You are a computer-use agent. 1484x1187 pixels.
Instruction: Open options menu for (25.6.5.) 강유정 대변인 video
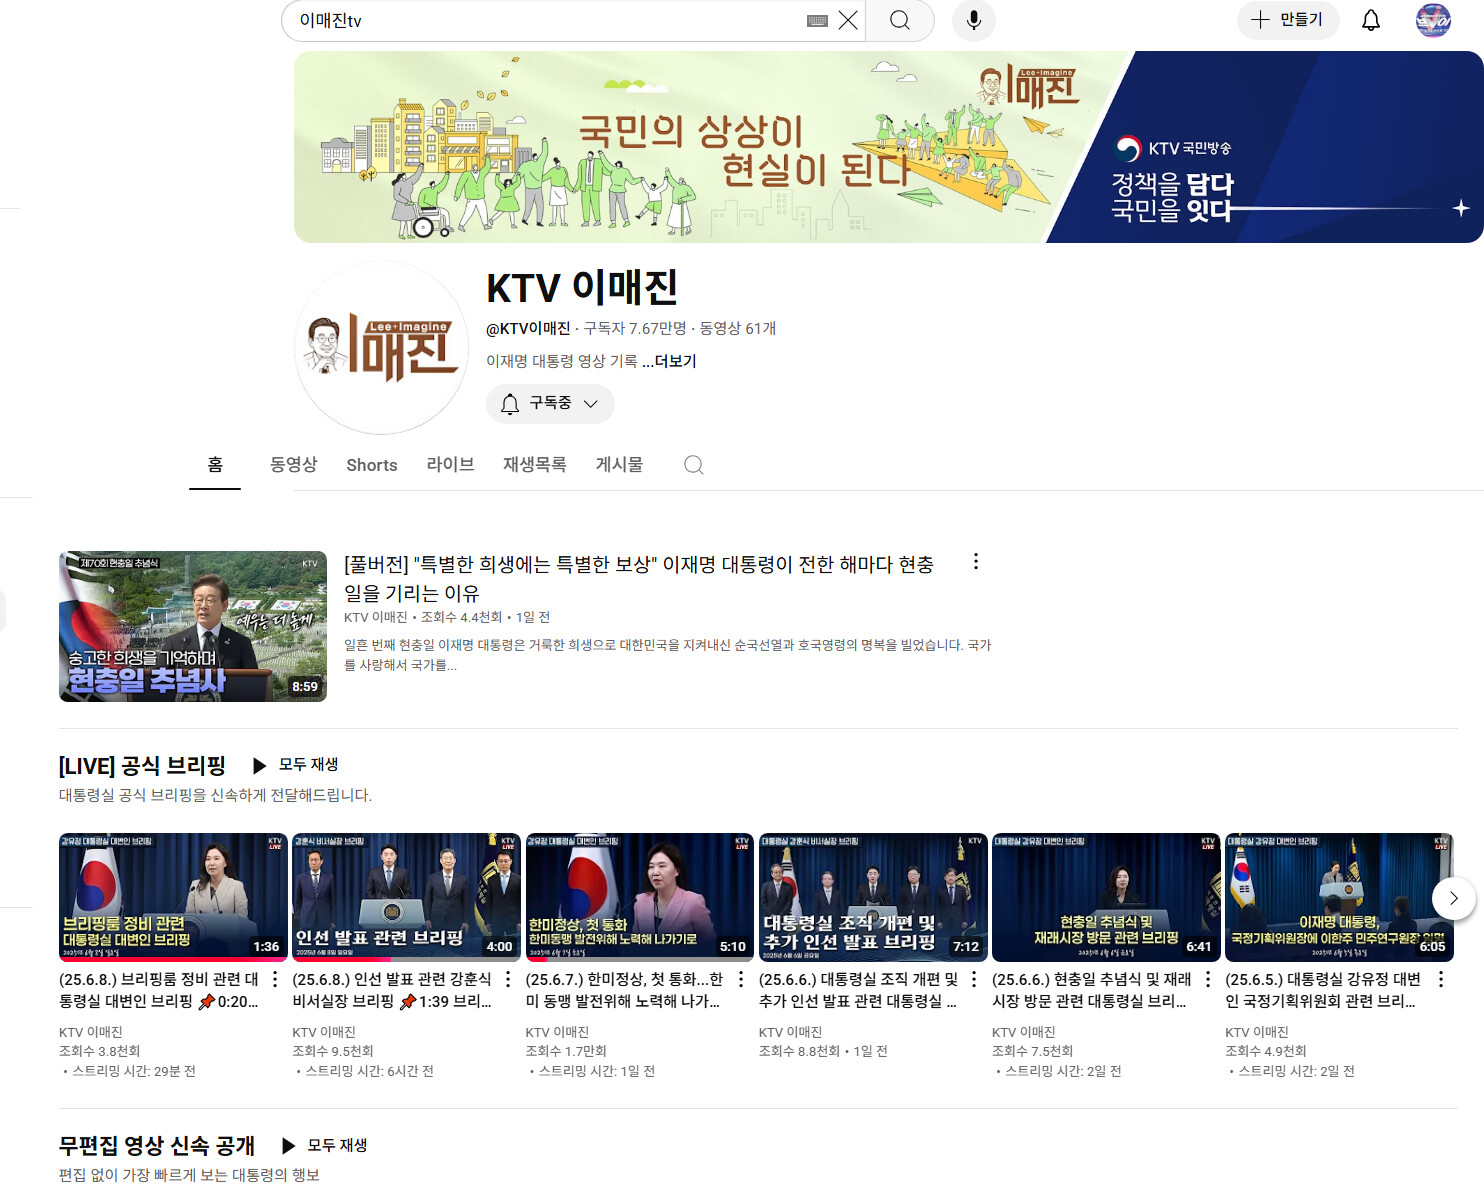[1441, 979]
